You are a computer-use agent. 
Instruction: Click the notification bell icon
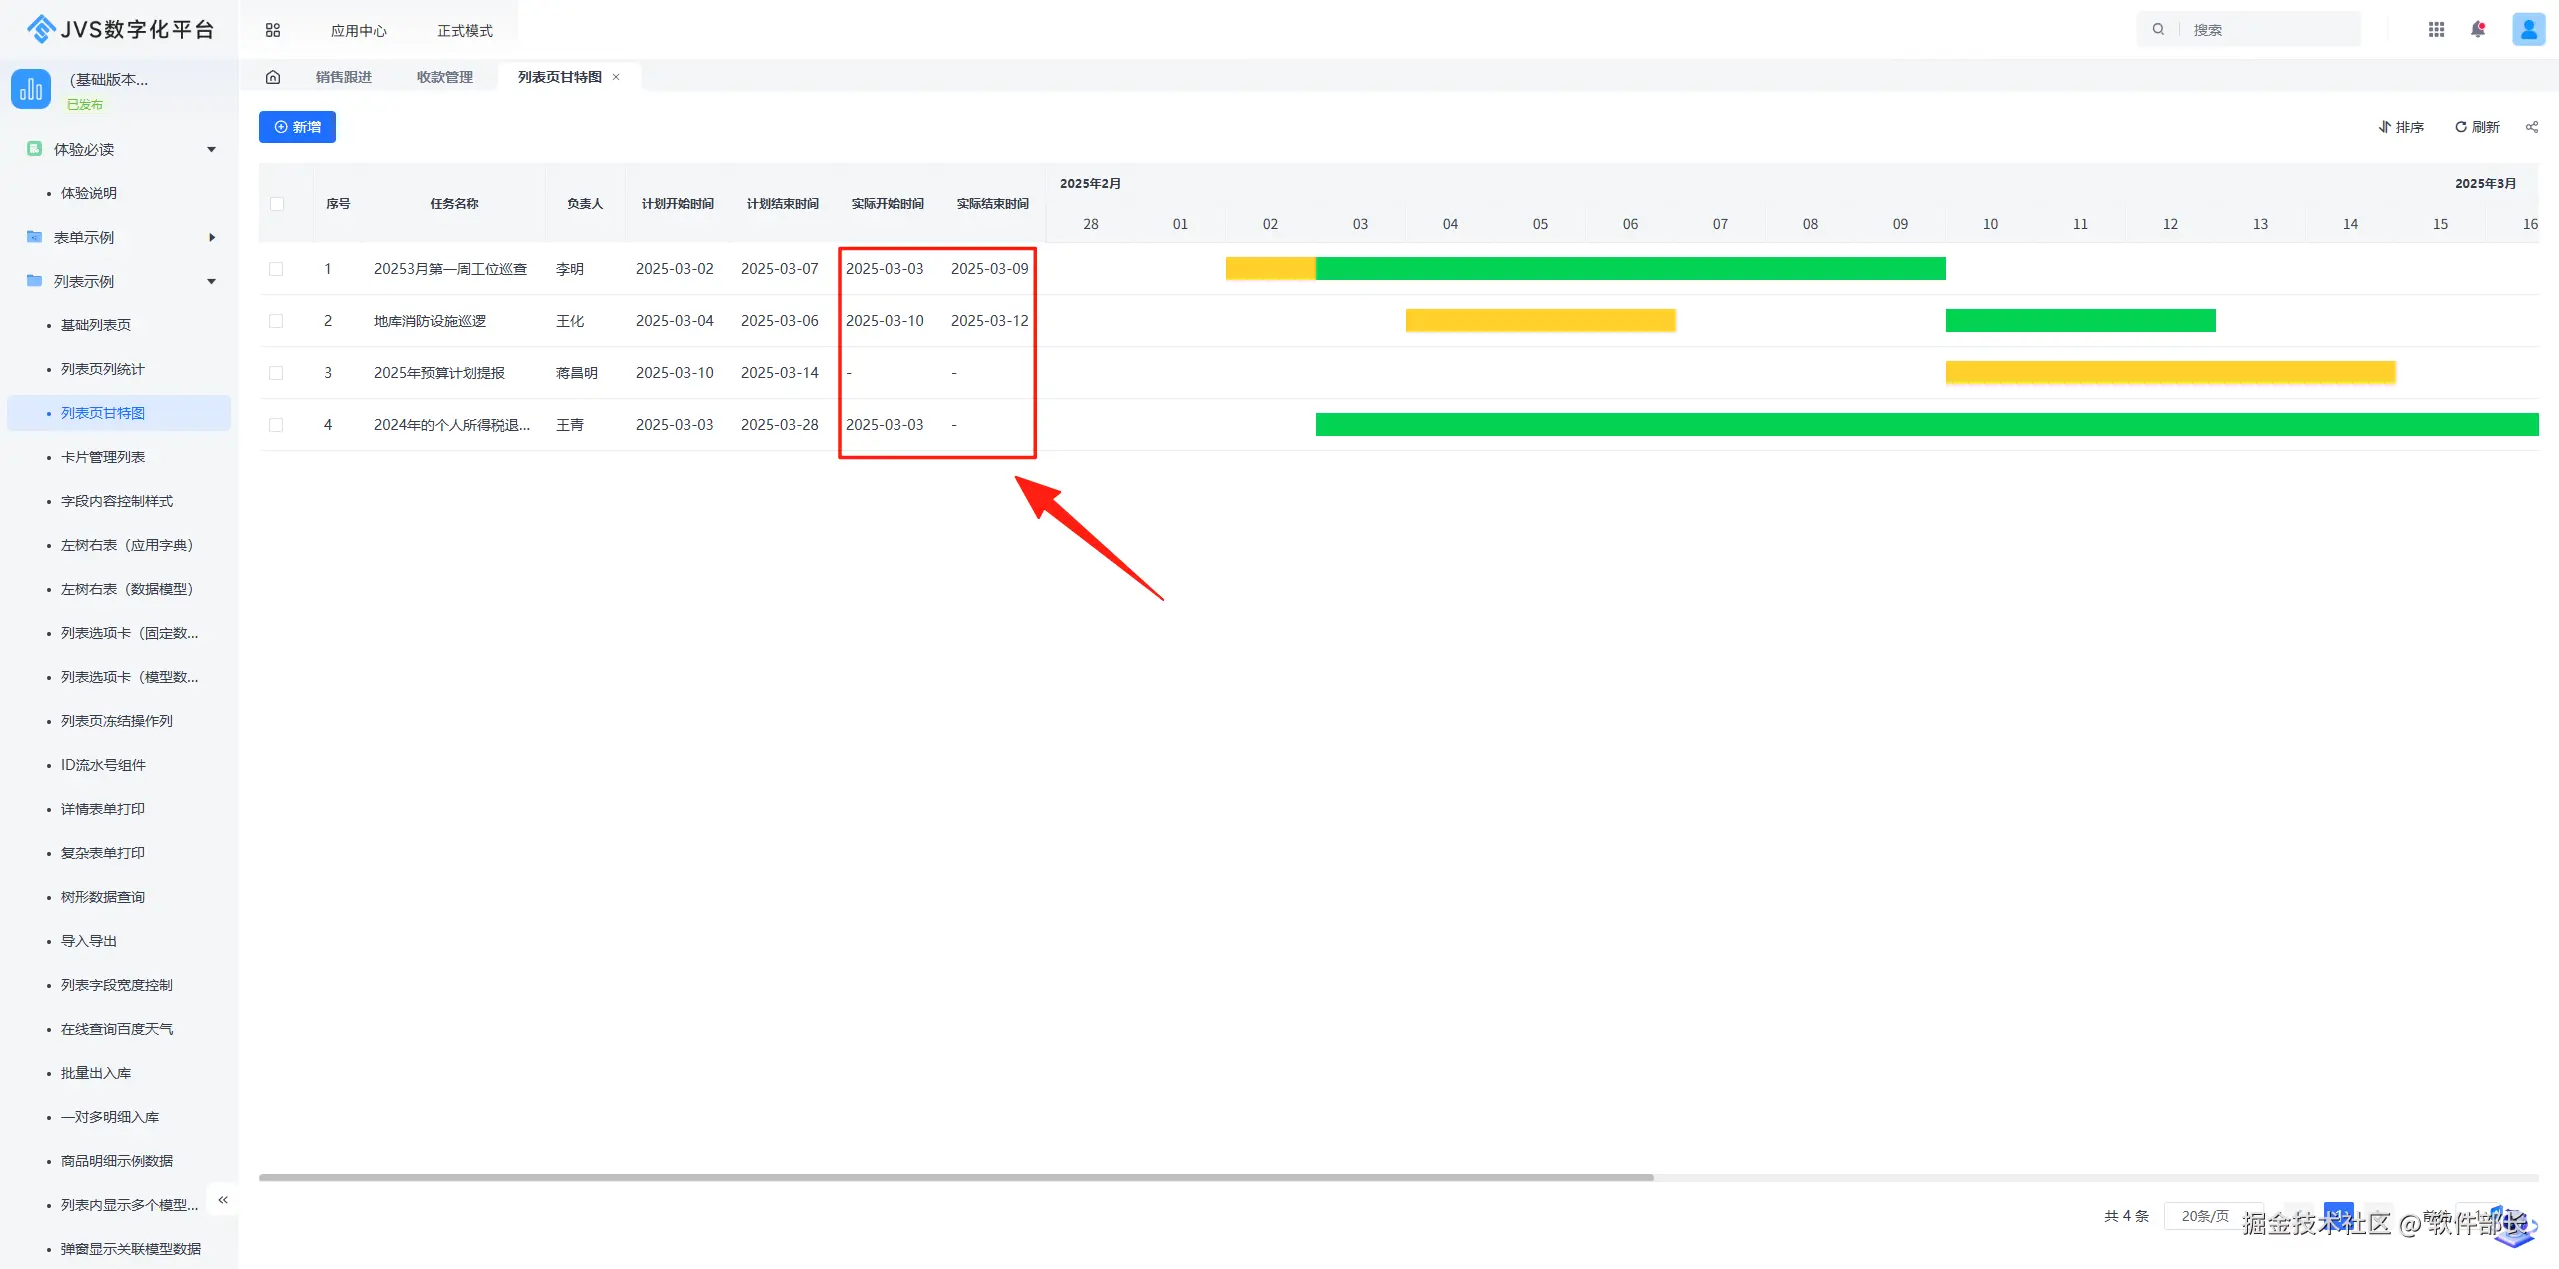(2477, 30)
